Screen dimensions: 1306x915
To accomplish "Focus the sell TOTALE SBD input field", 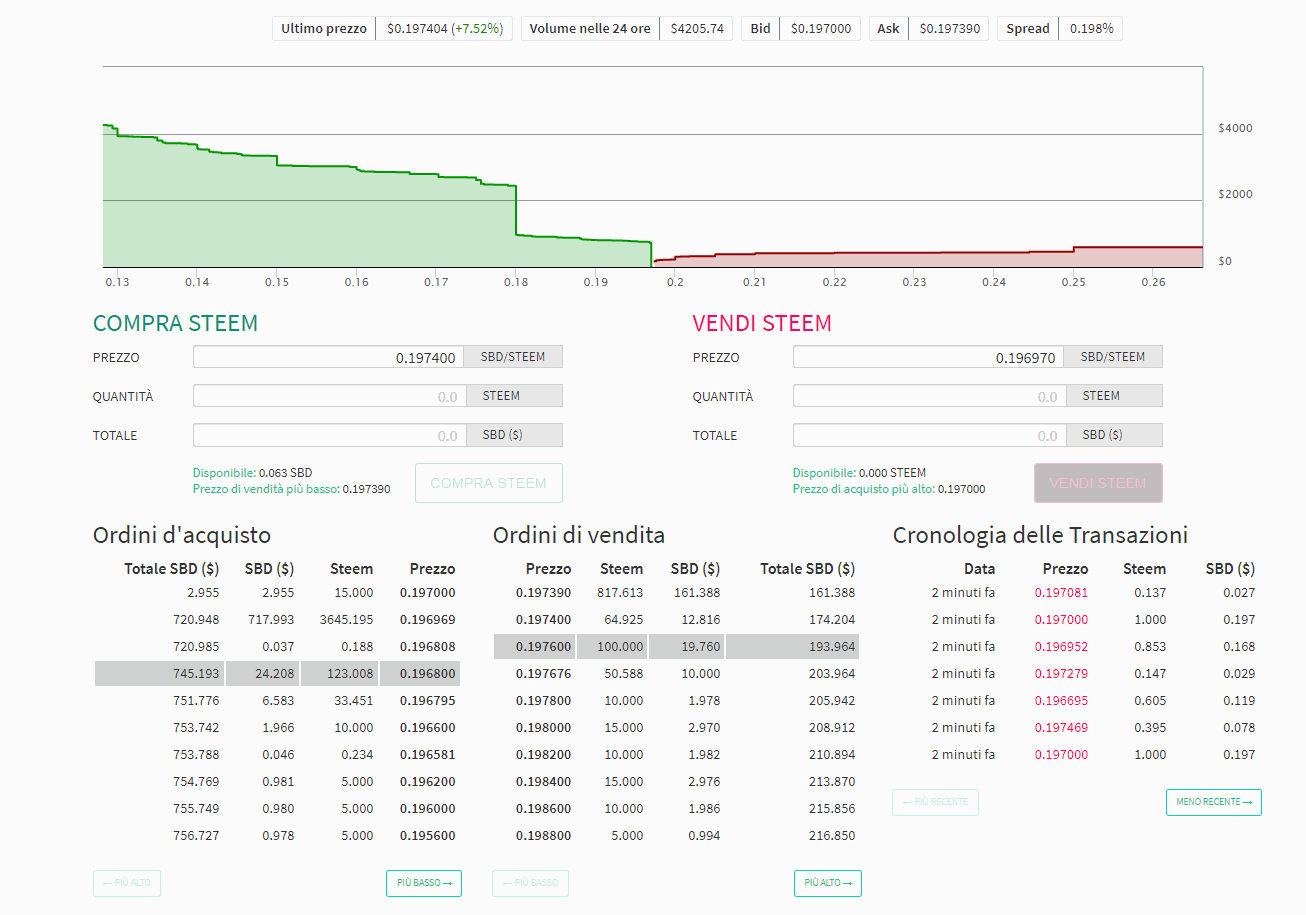I will 928,435.
